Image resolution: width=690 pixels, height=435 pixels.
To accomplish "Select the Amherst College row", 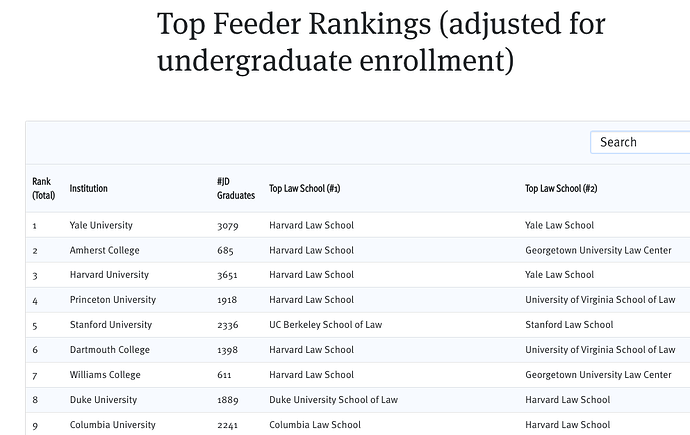I will point(358,250).
